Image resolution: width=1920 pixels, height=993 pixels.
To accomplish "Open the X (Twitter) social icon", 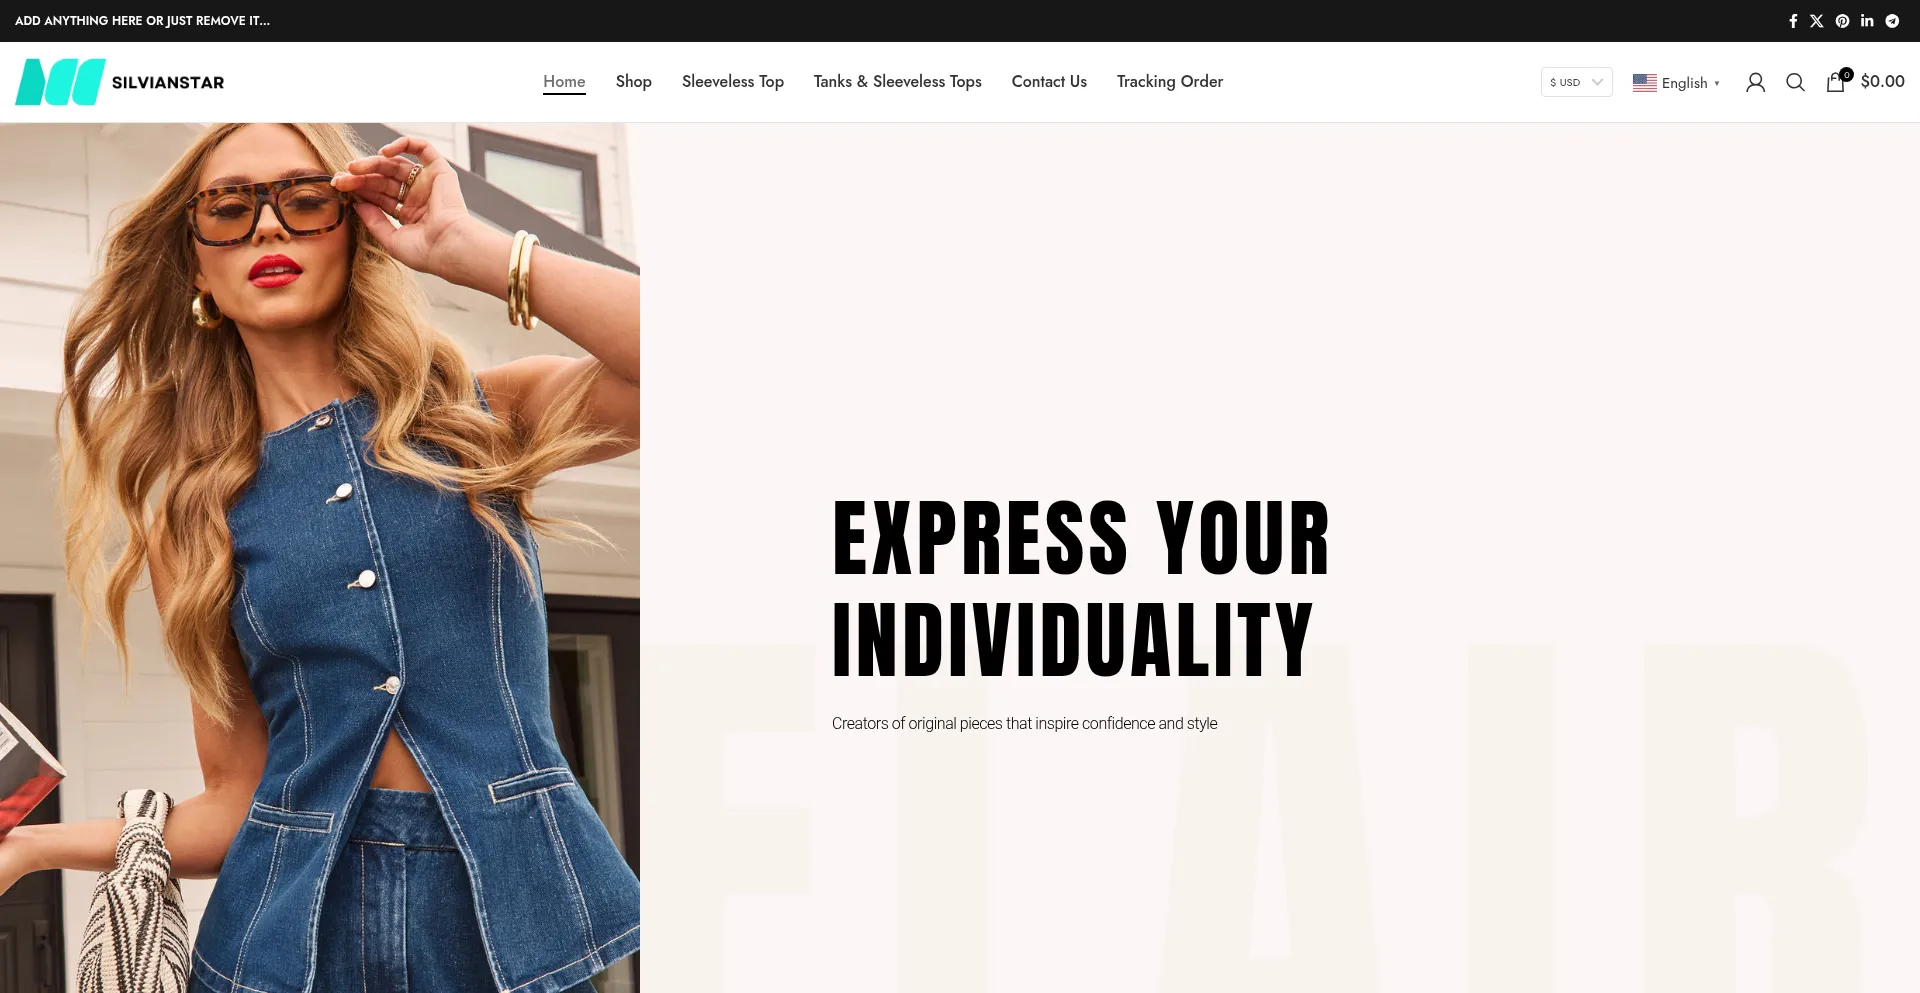I will tap(1817, 21).
